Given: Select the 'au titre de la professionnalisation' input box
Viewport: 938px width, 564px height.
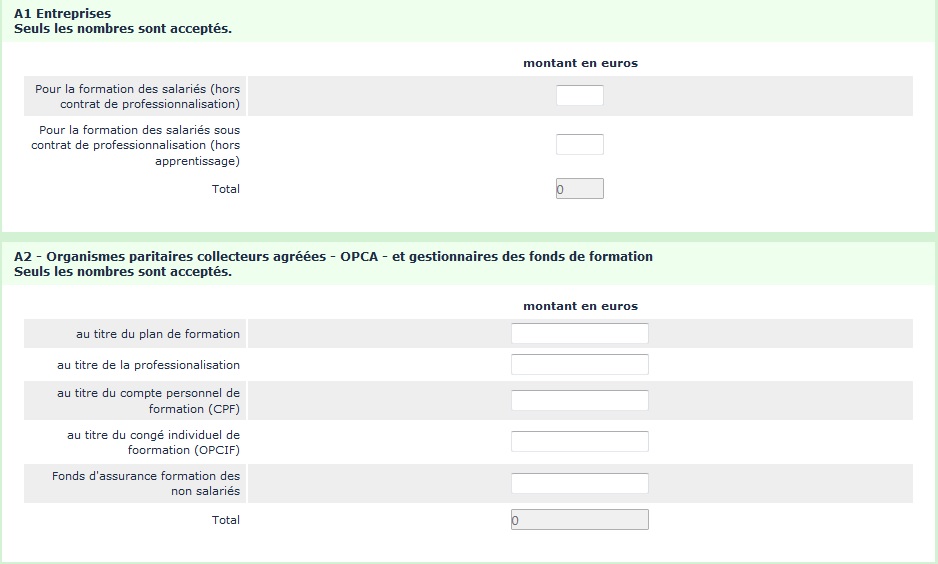Looking at the screenshot, I should point(579,365).
